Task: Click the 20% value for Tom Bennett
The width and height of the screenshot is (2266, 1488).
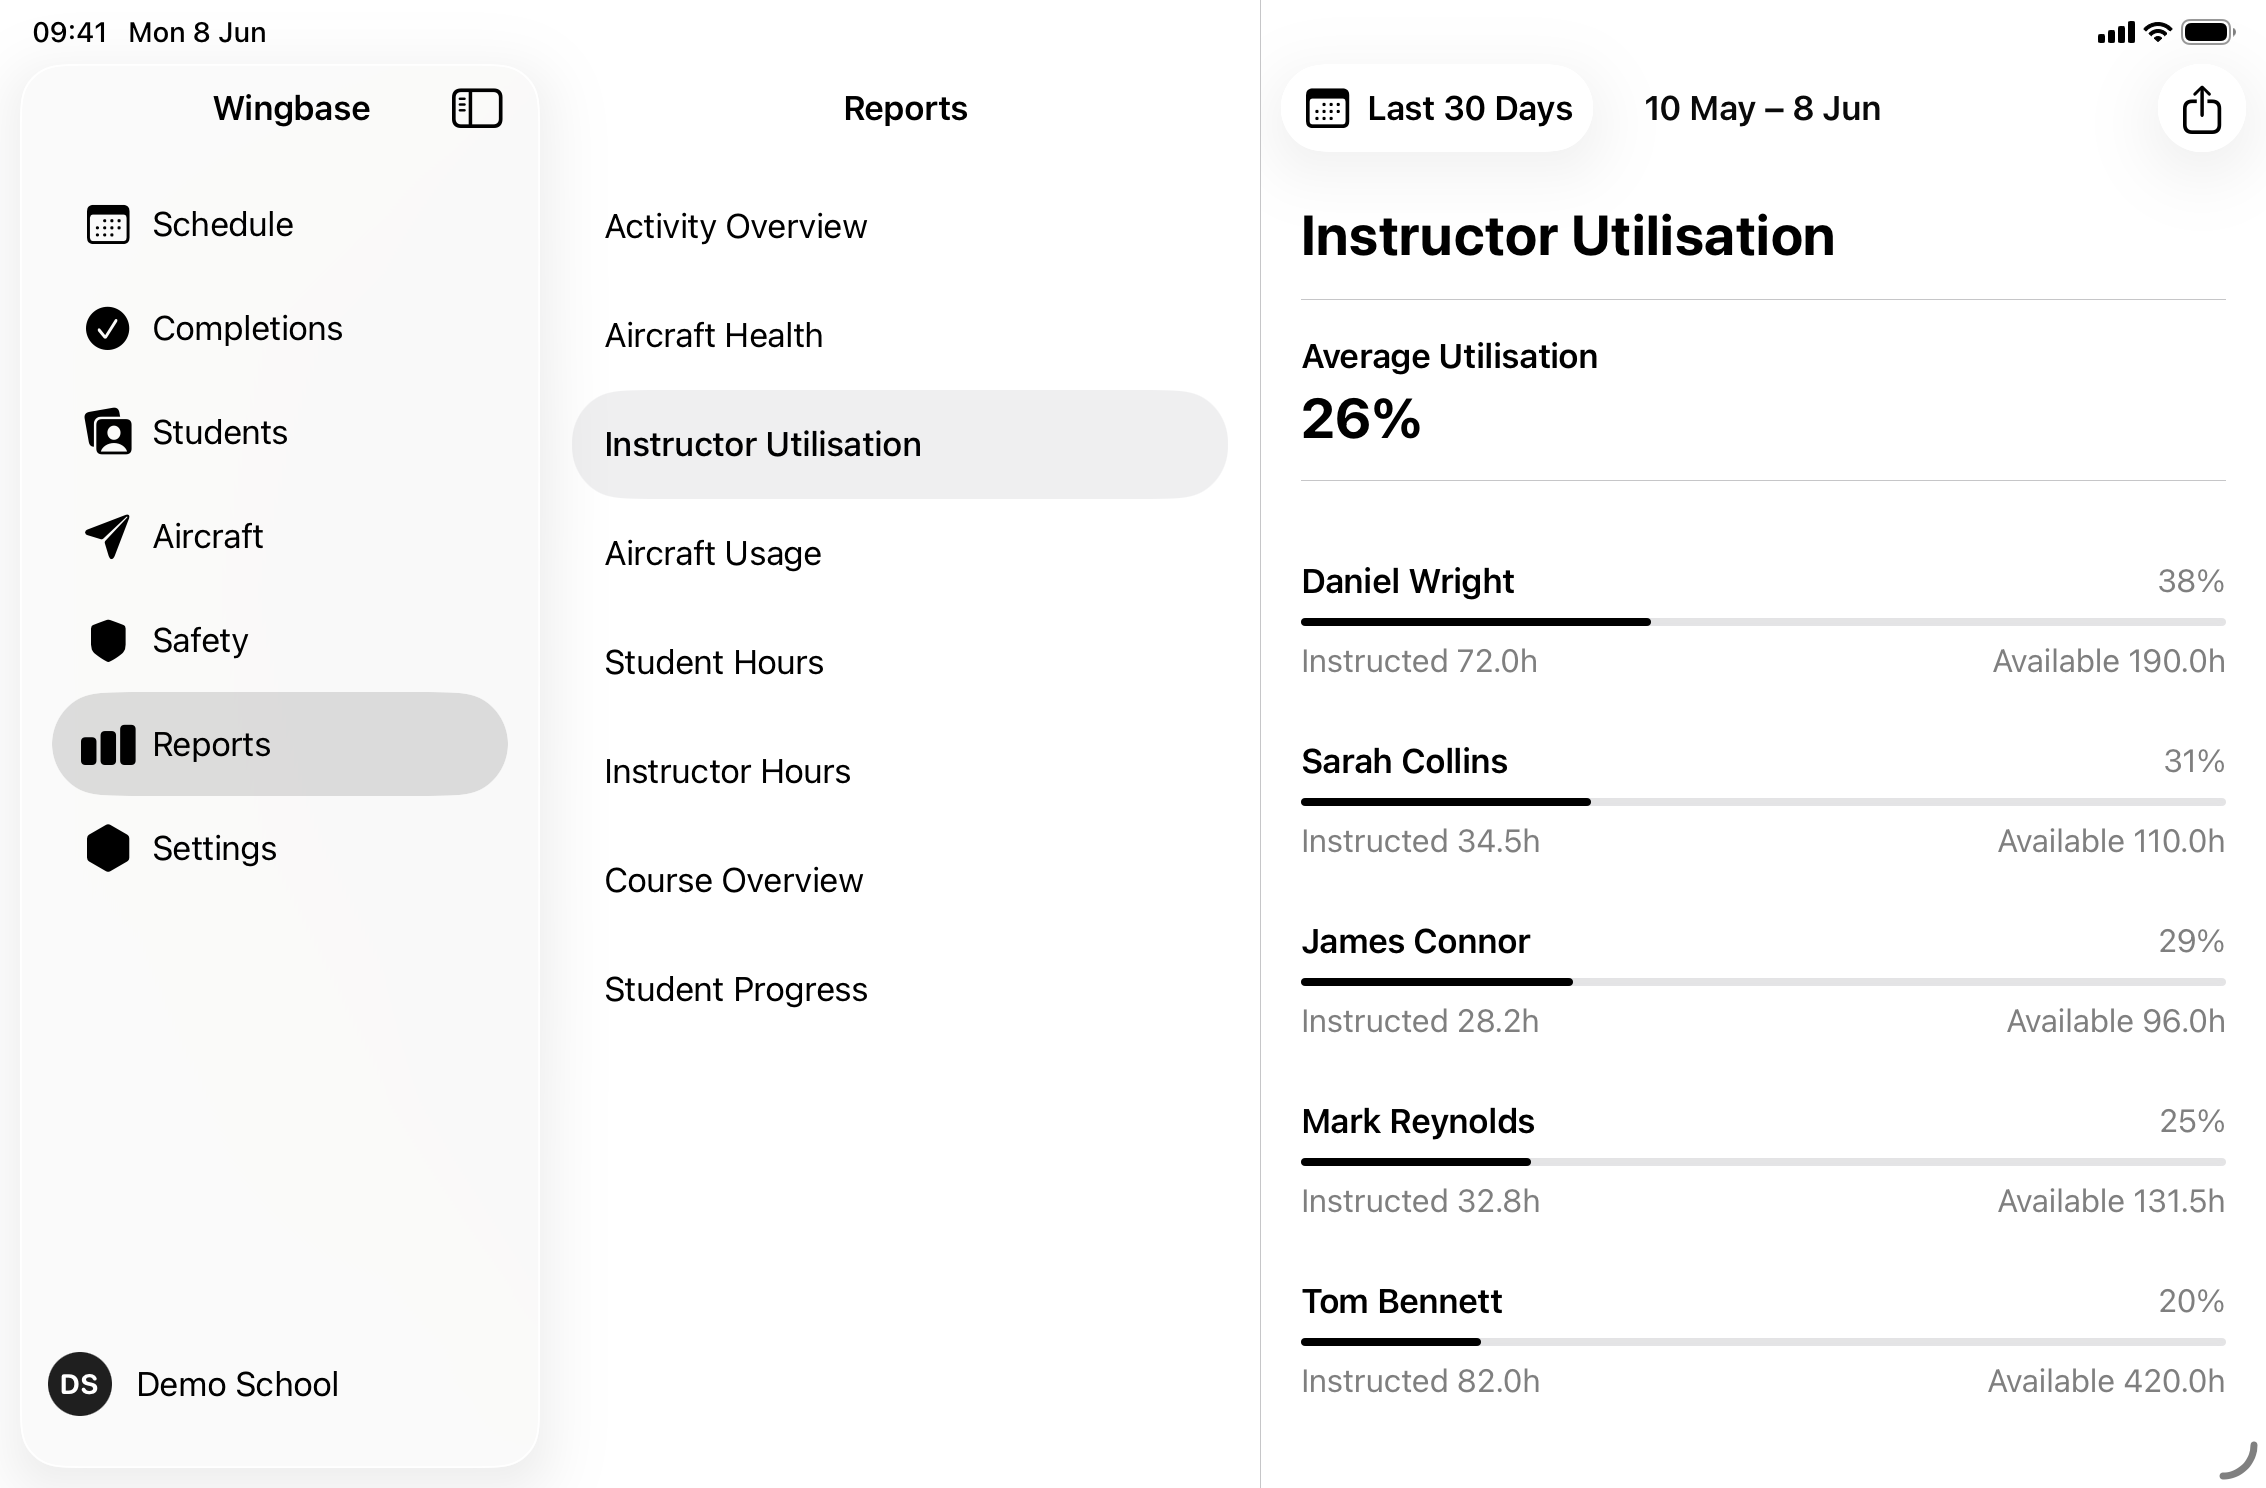Action: click(x=2191, y=1301)
